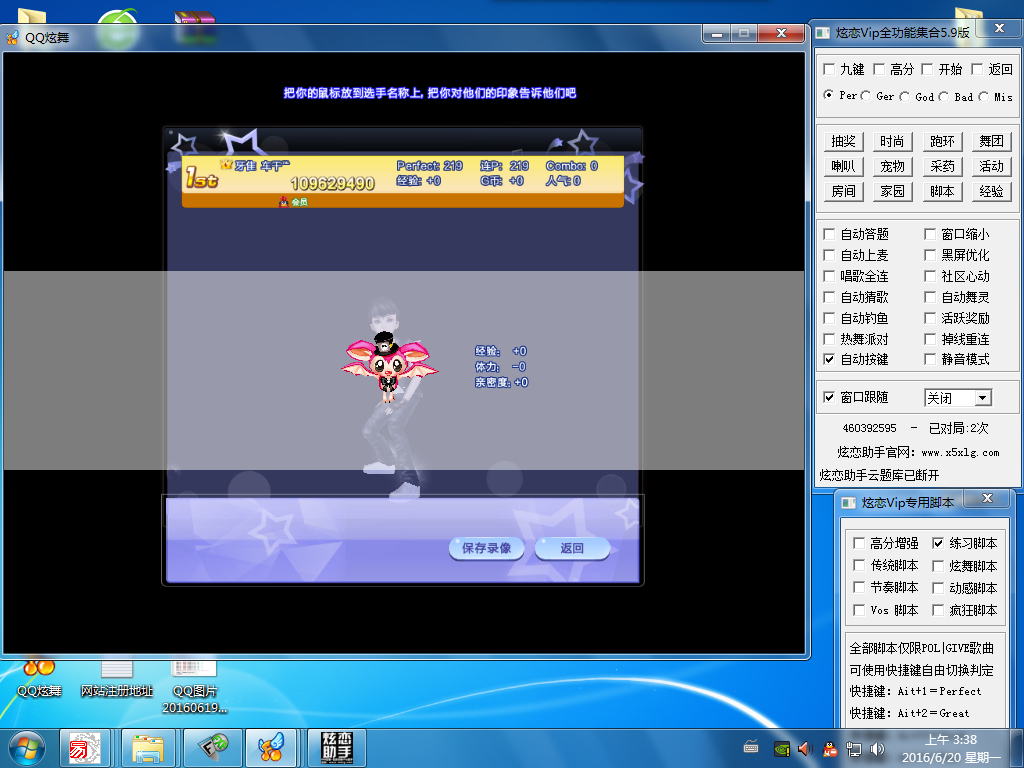Screen dimensions: 1024x768
Task: Click the 喇叭 button
Action: tap(843, 166)
